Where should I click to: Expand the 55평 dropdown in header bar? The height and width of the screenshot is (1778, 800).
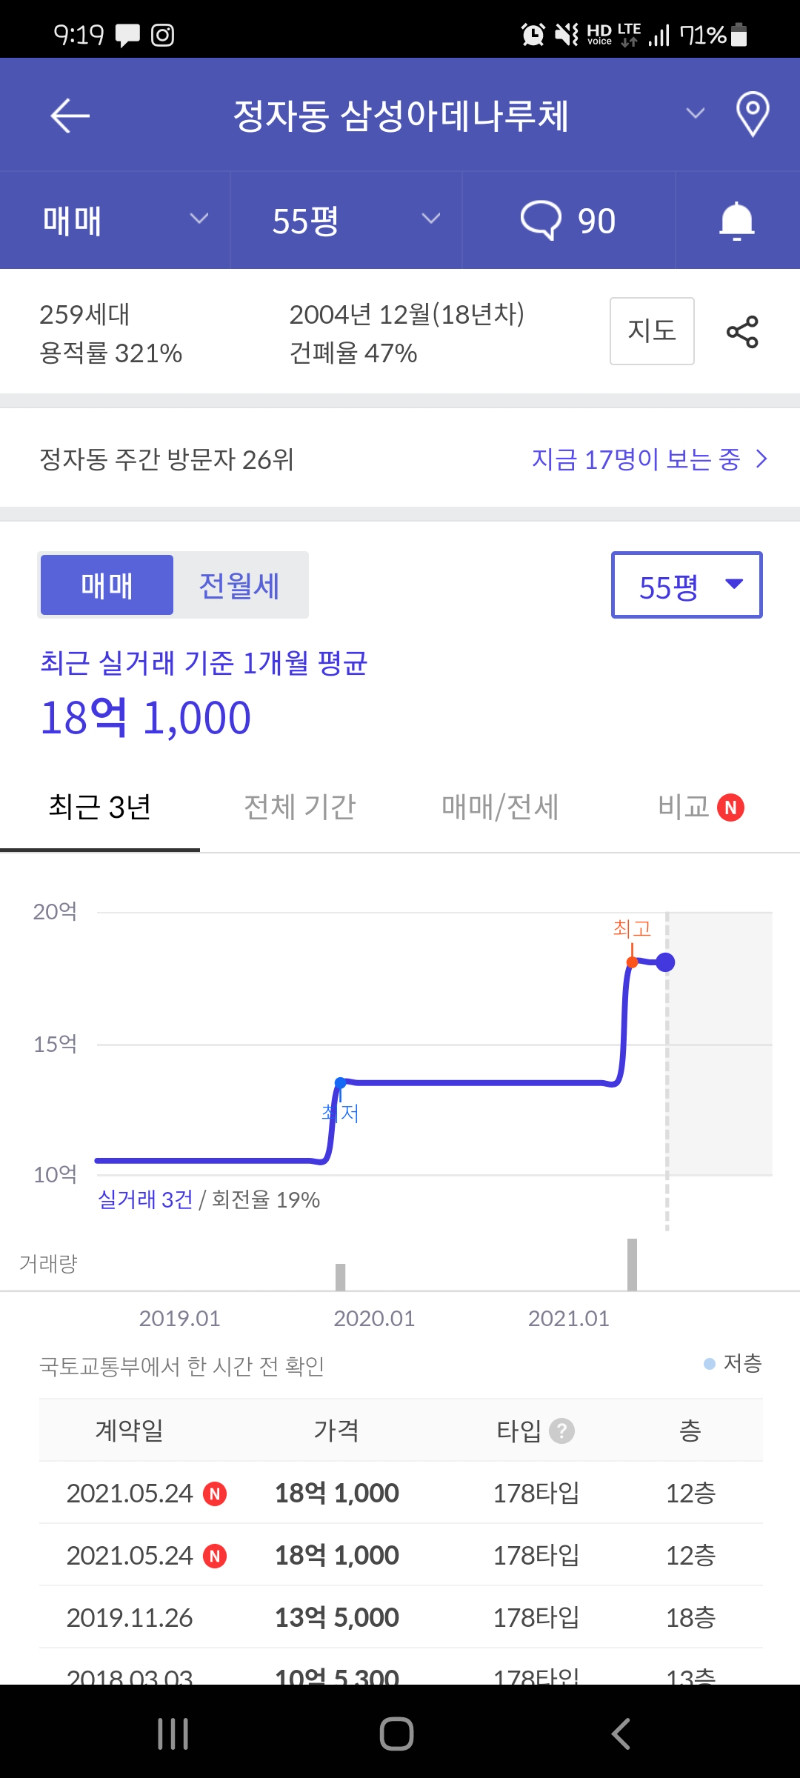[x=355, y=220]
